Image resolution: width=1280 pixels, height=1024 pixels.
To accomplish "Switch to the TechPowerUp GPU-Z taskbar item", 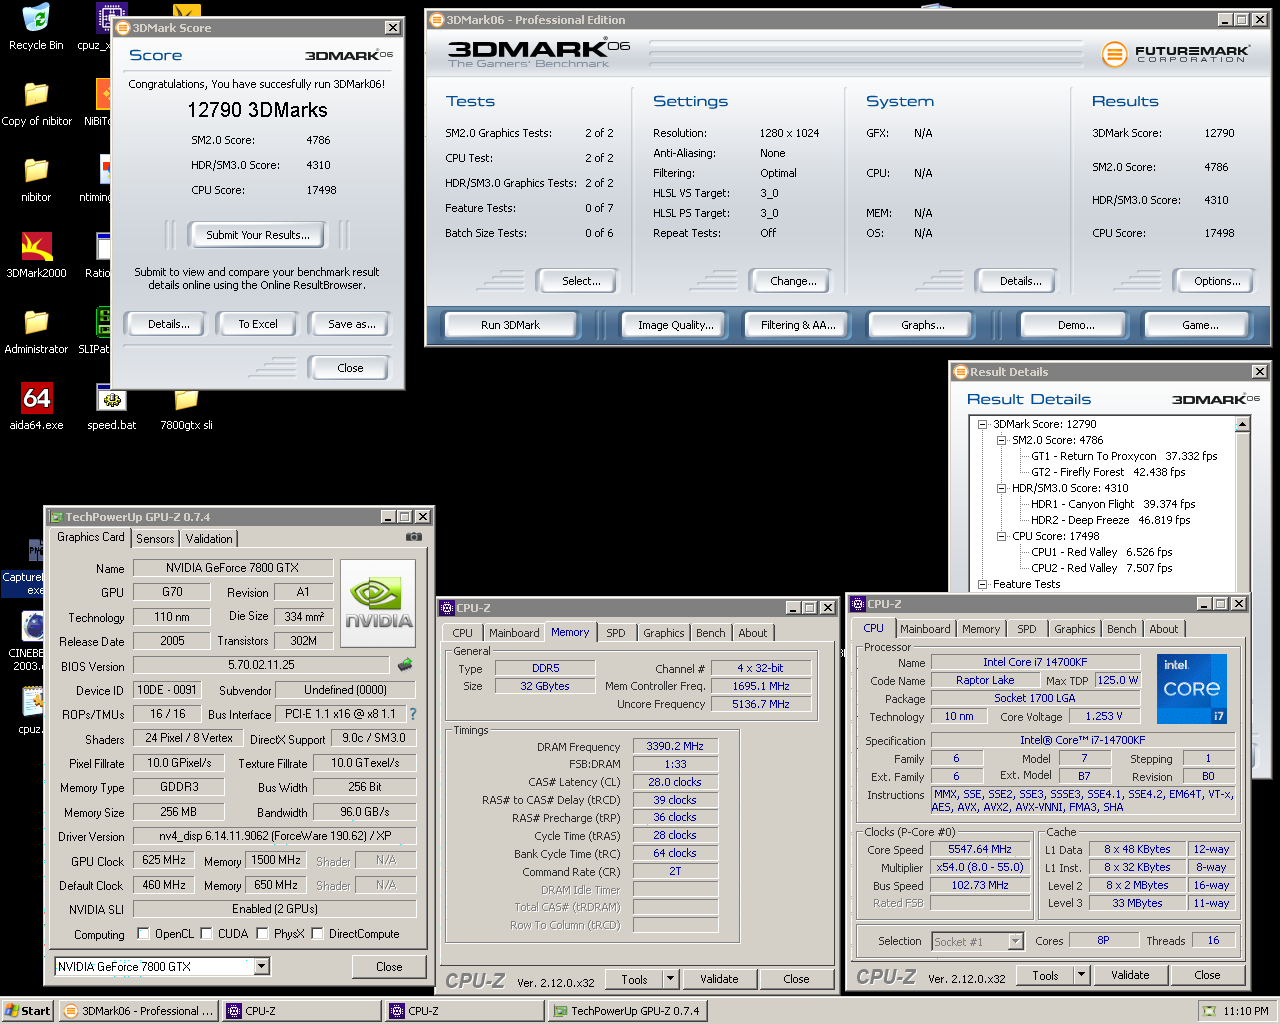I will 627,1011.
